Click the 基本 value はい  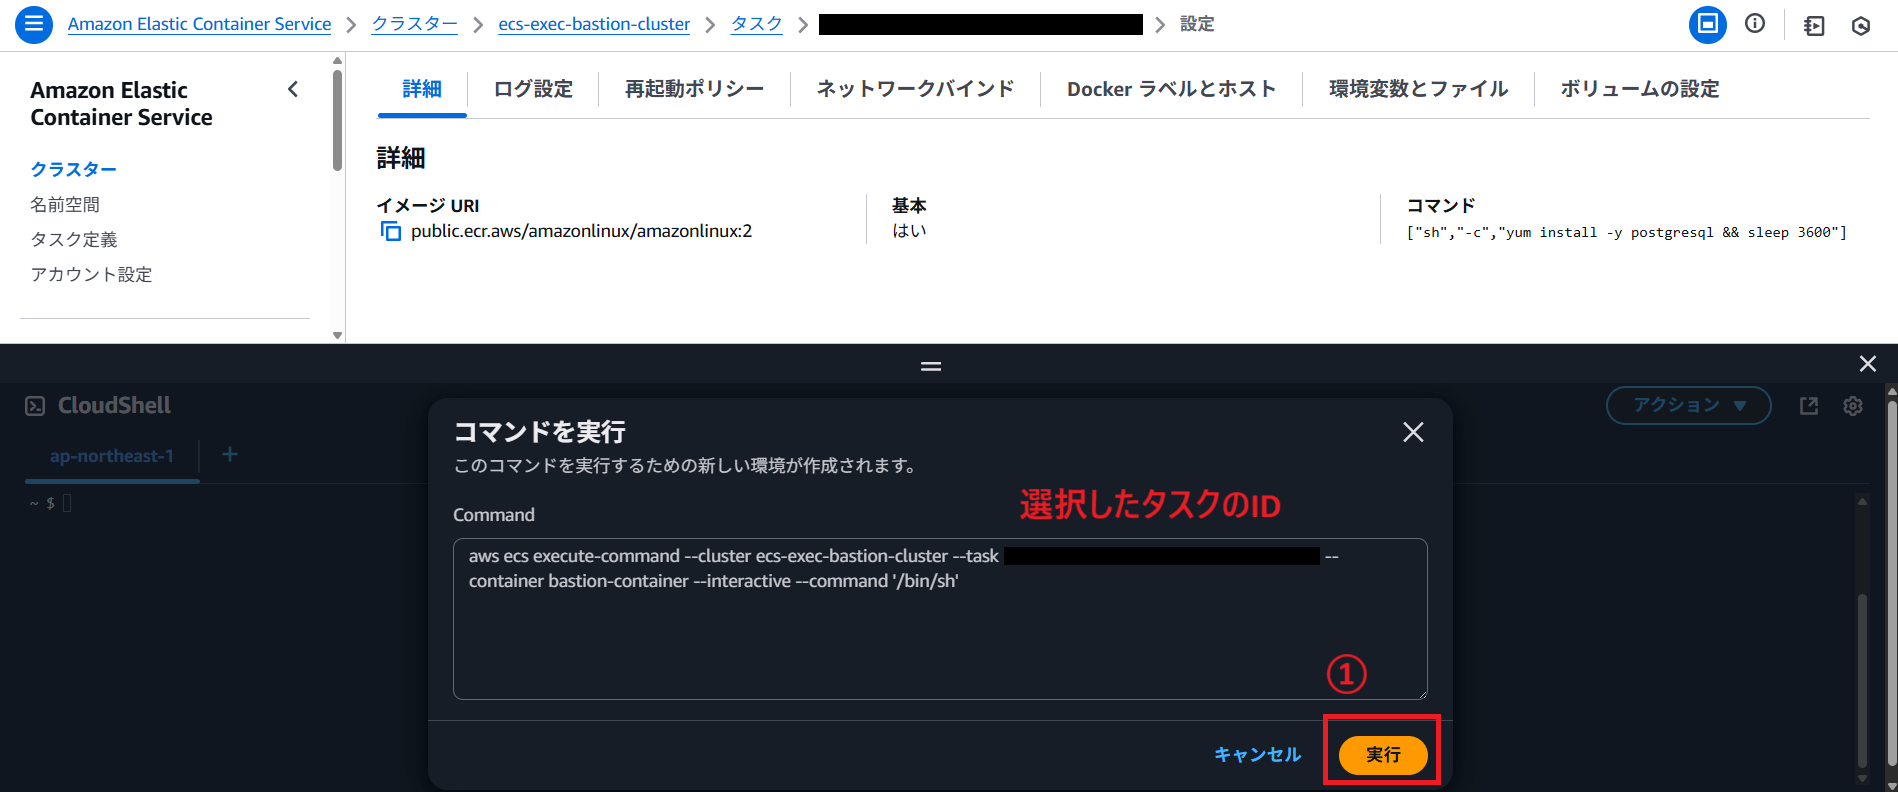coord(909,231)
